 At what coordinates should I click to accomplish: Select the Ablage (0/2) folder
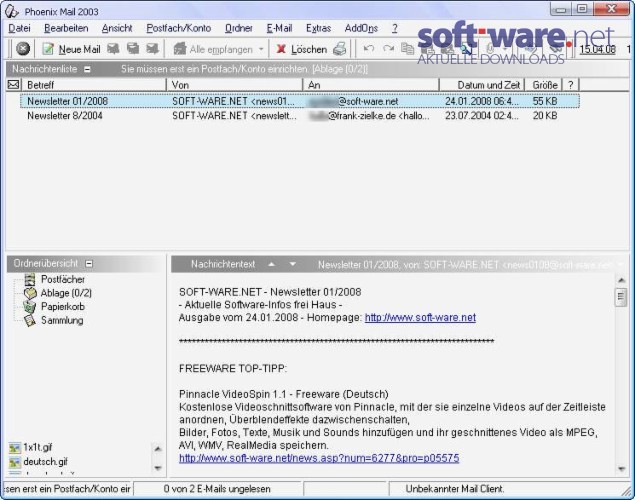pos(66,293)
